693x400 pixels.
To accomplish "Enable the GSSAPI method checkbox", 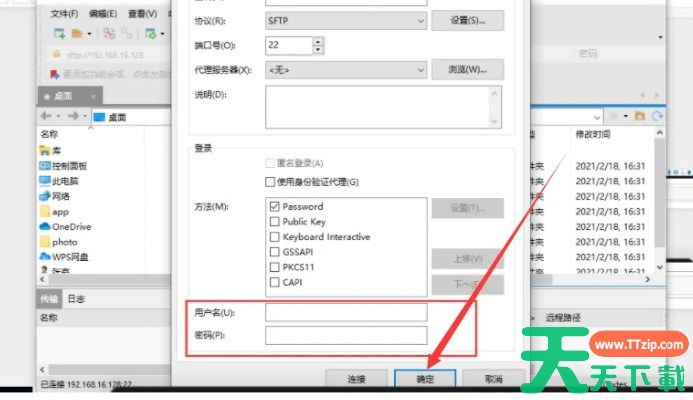I will click(274, 252).
